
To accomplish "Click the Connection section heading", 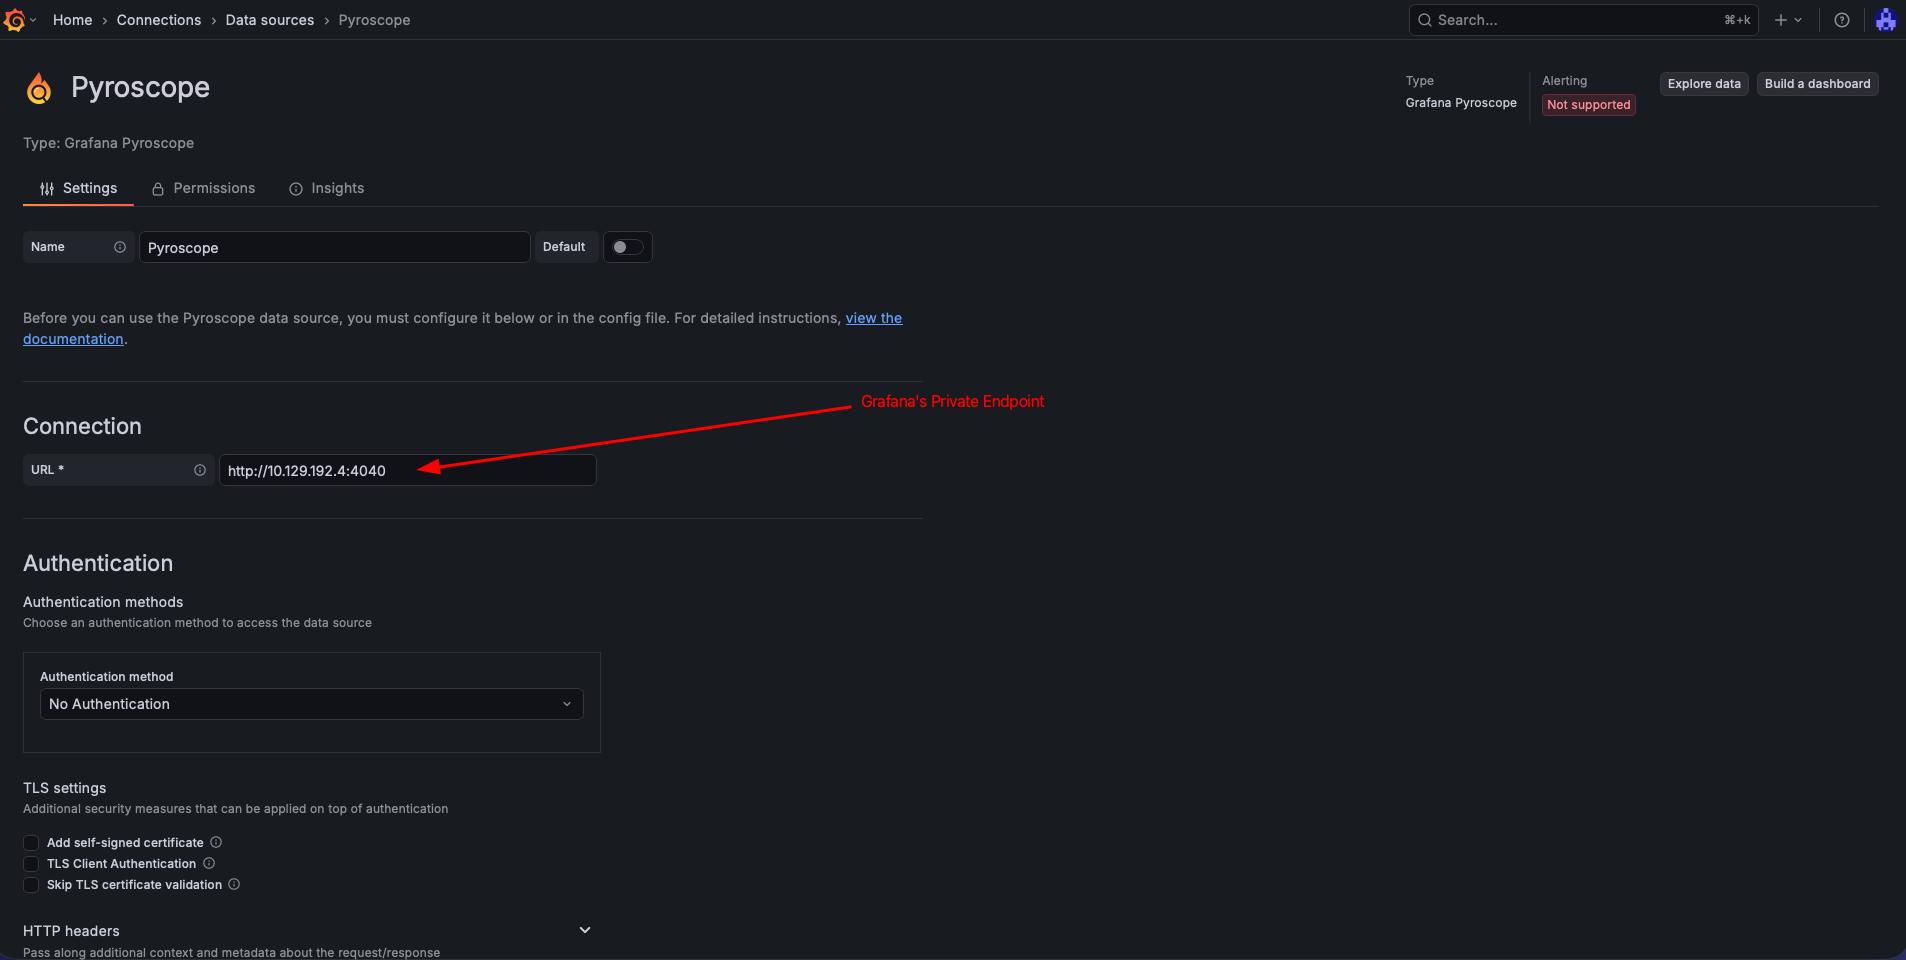I will tap(82, 426).
